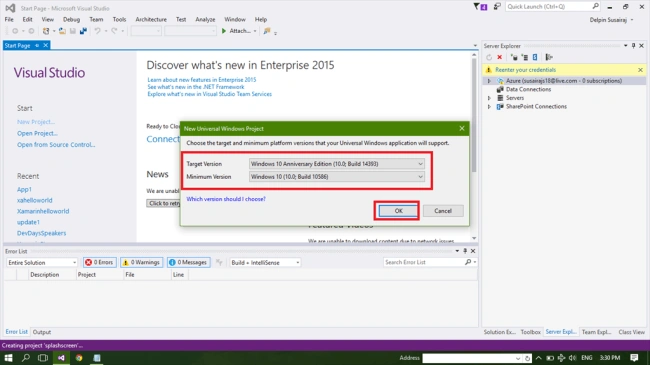Click the Redo toolbar icon
The height and width of the screenshot is (365, 650).
point(114,31)
